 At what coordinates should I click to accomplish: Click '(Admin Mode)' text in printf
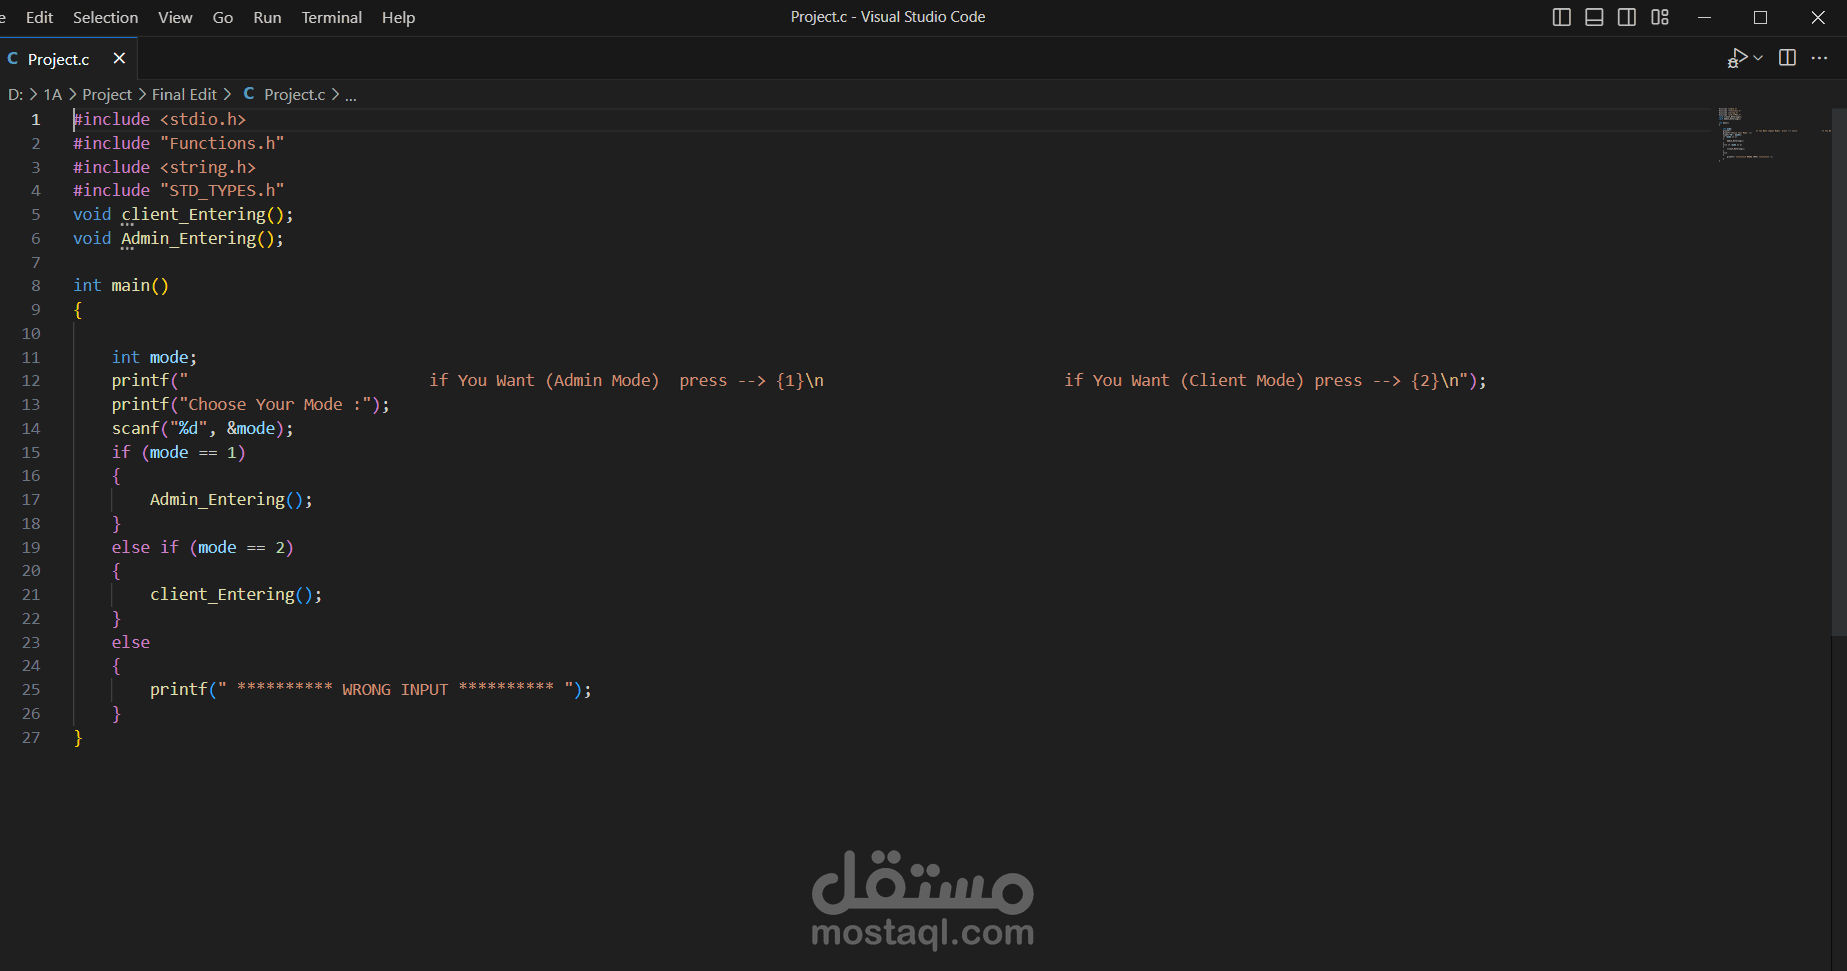(602, 380)
